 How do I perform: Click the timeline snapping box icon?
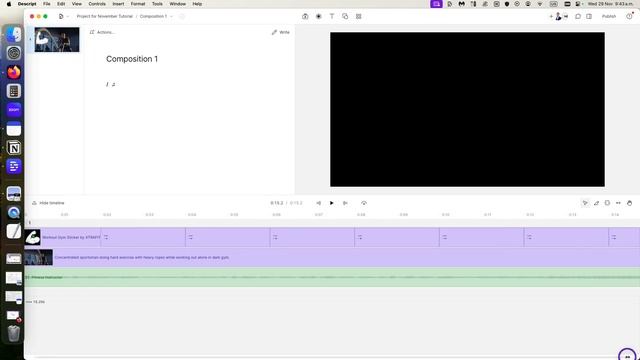607,203
